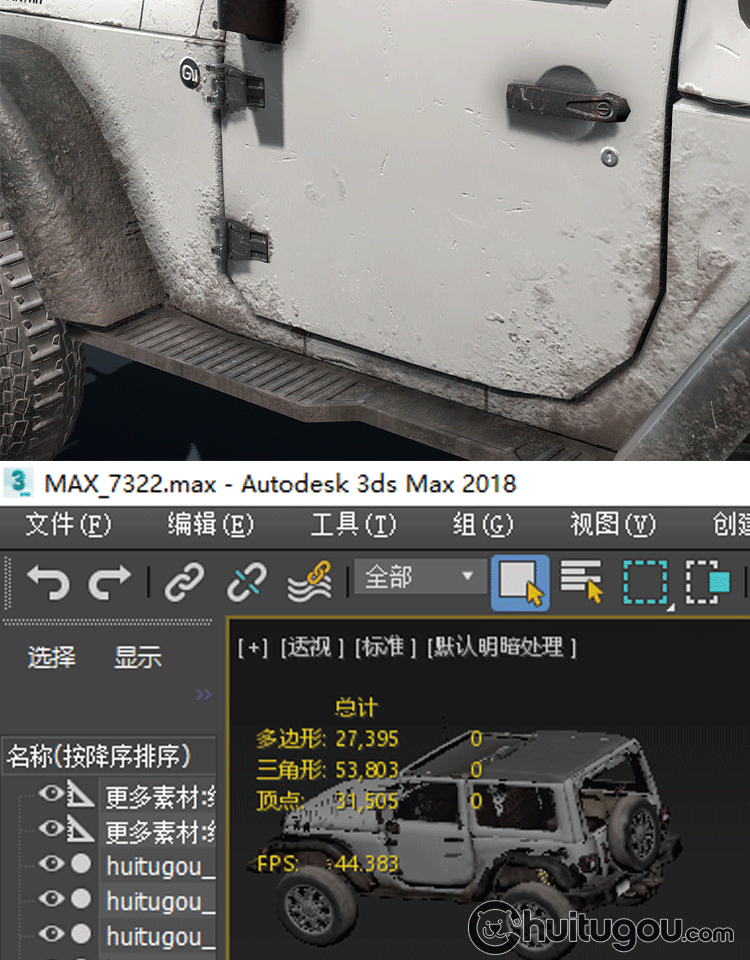This screenshot has width=750, height=960.
Task: Click the [透视] viewport view label
Action: (x=312, y=648)
